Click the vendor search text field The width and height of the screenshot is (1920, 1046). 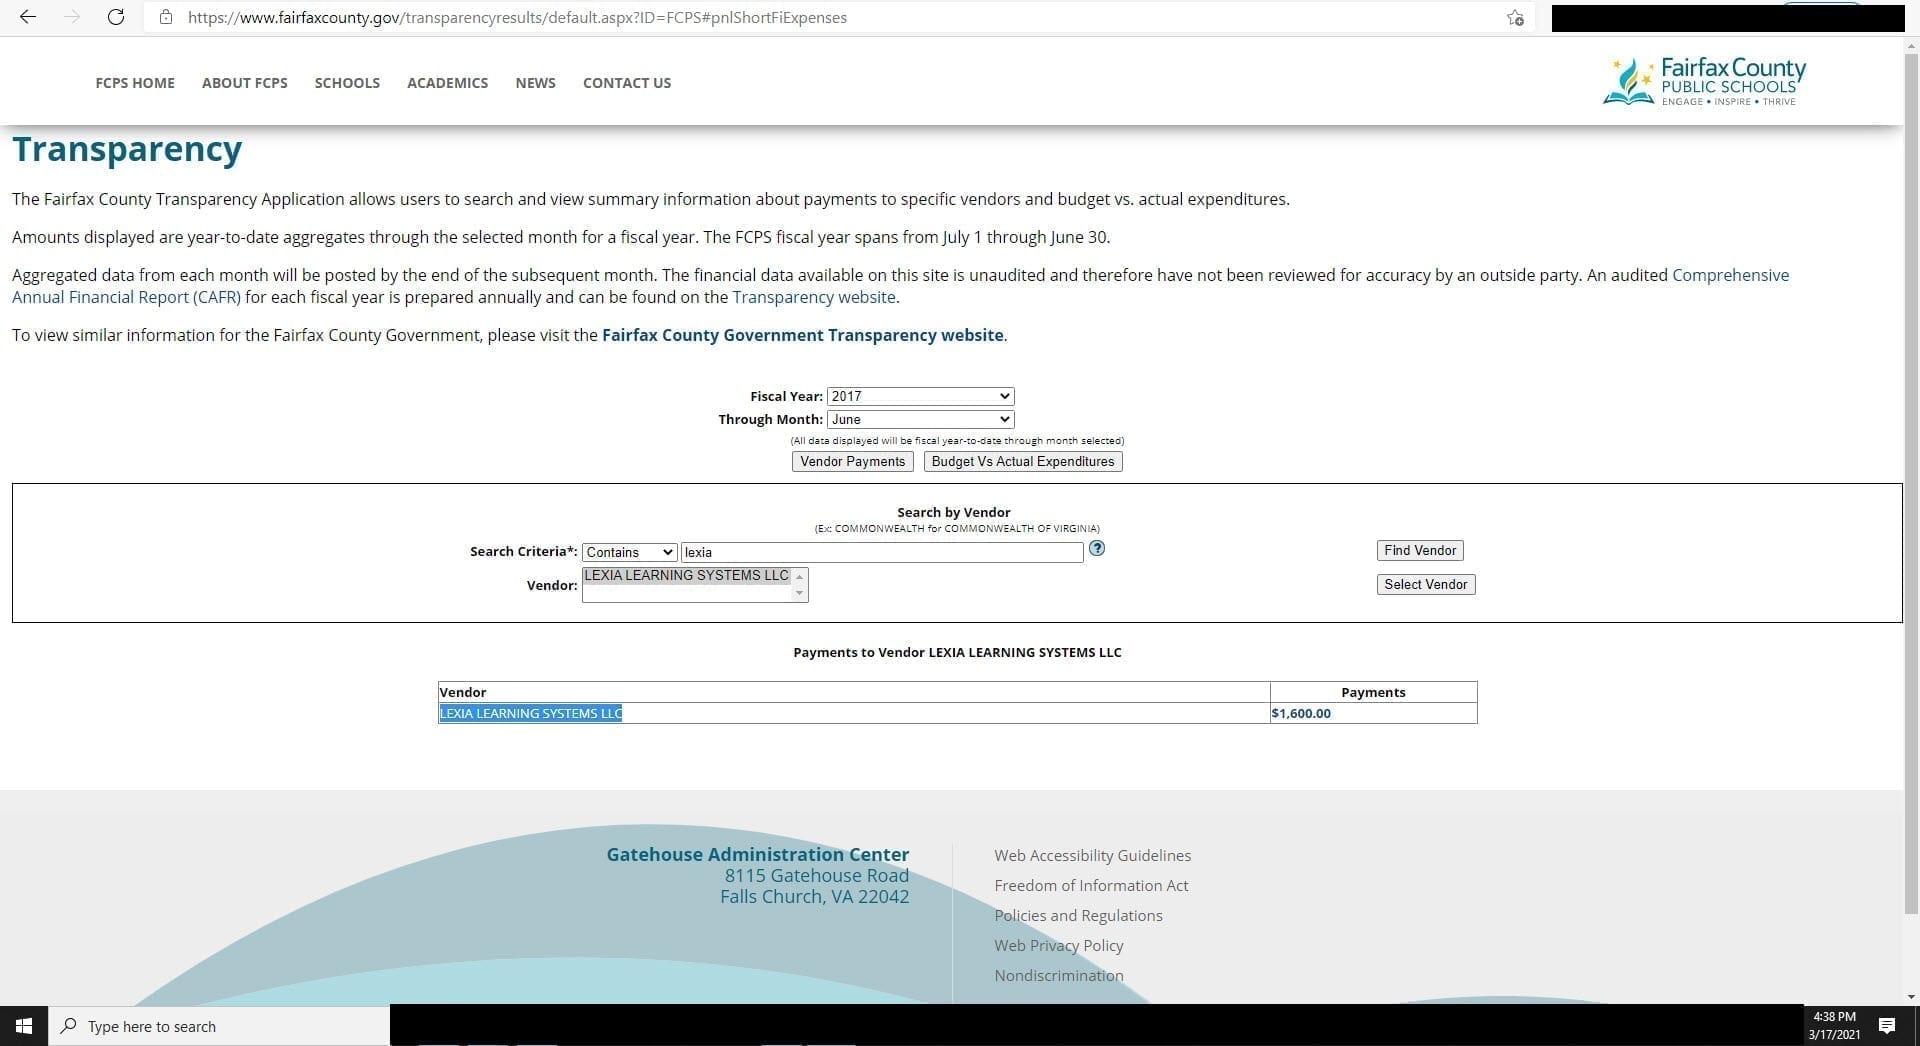882,552
